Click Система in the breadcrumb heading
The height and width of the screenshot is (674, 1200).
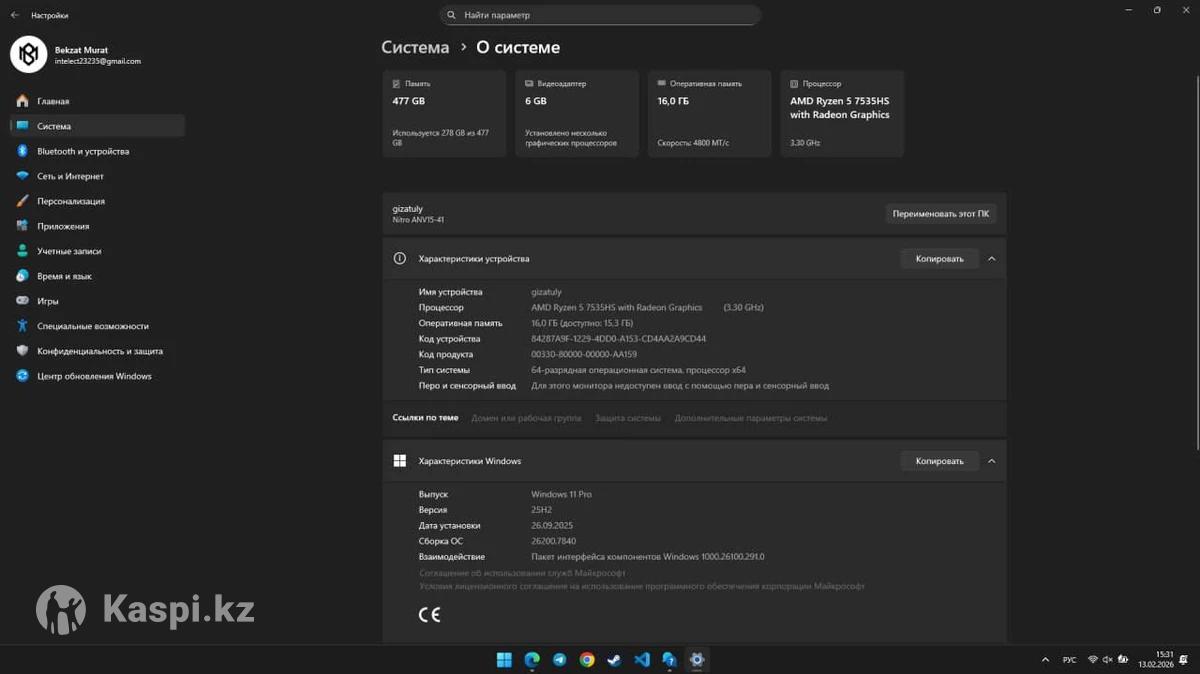tap(415, 47)
